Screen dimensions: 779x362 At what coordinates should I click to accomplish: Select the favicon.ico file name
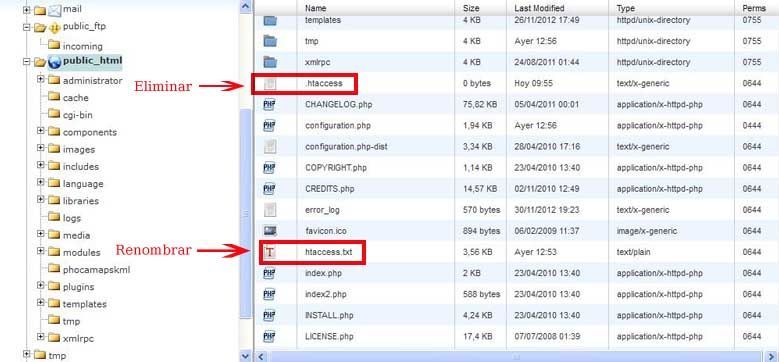pos(326,231)
